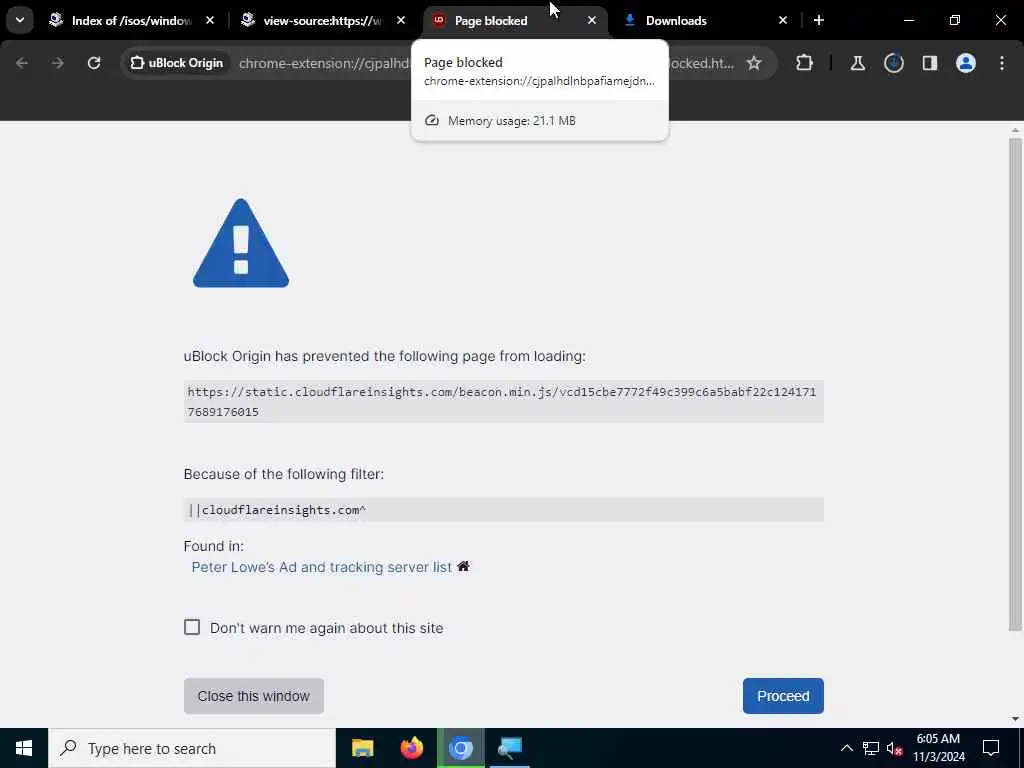Open the Windows Start menu
This screenshot has width=1024, height=768.
24,748
